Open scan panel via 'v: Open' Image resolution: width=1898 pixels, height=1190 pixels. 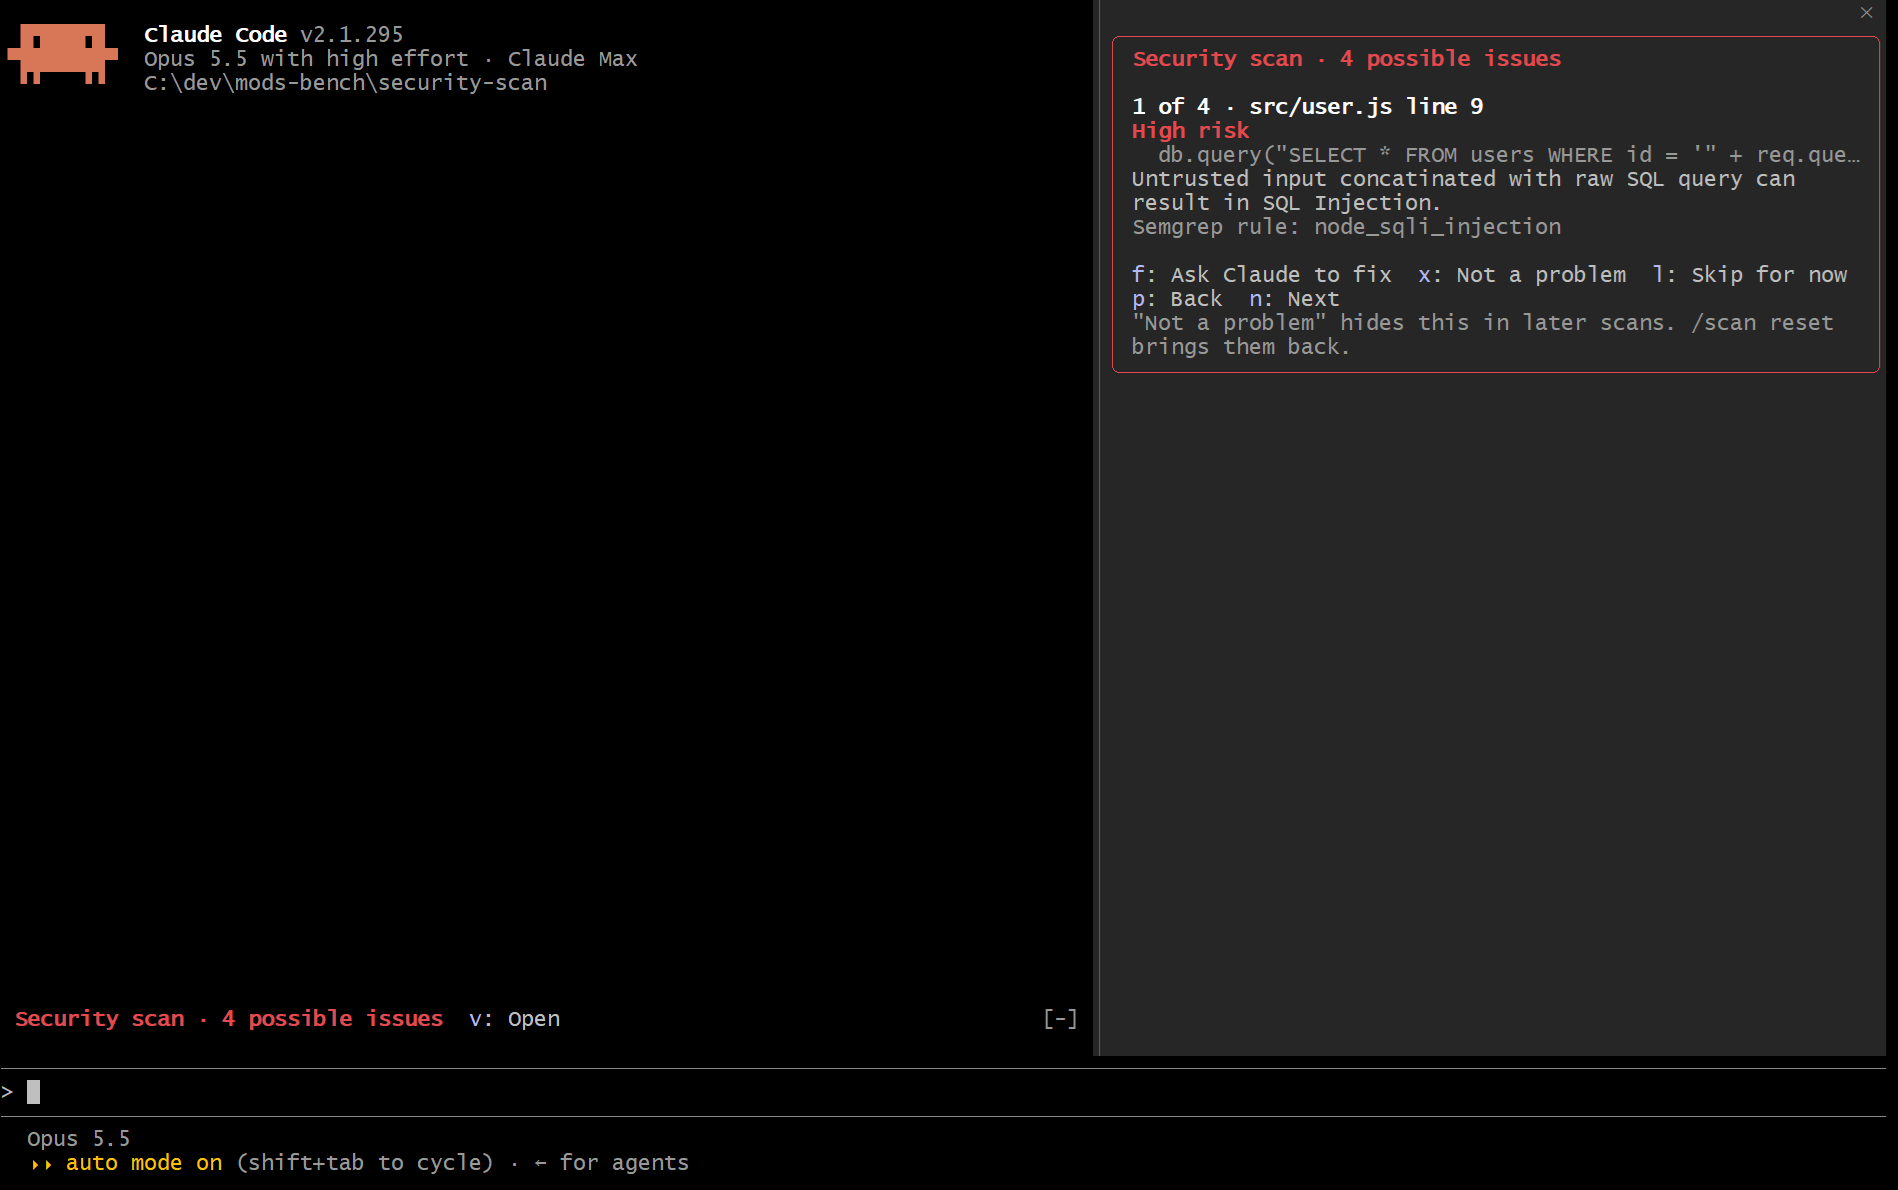click(x=514, y=1019)
